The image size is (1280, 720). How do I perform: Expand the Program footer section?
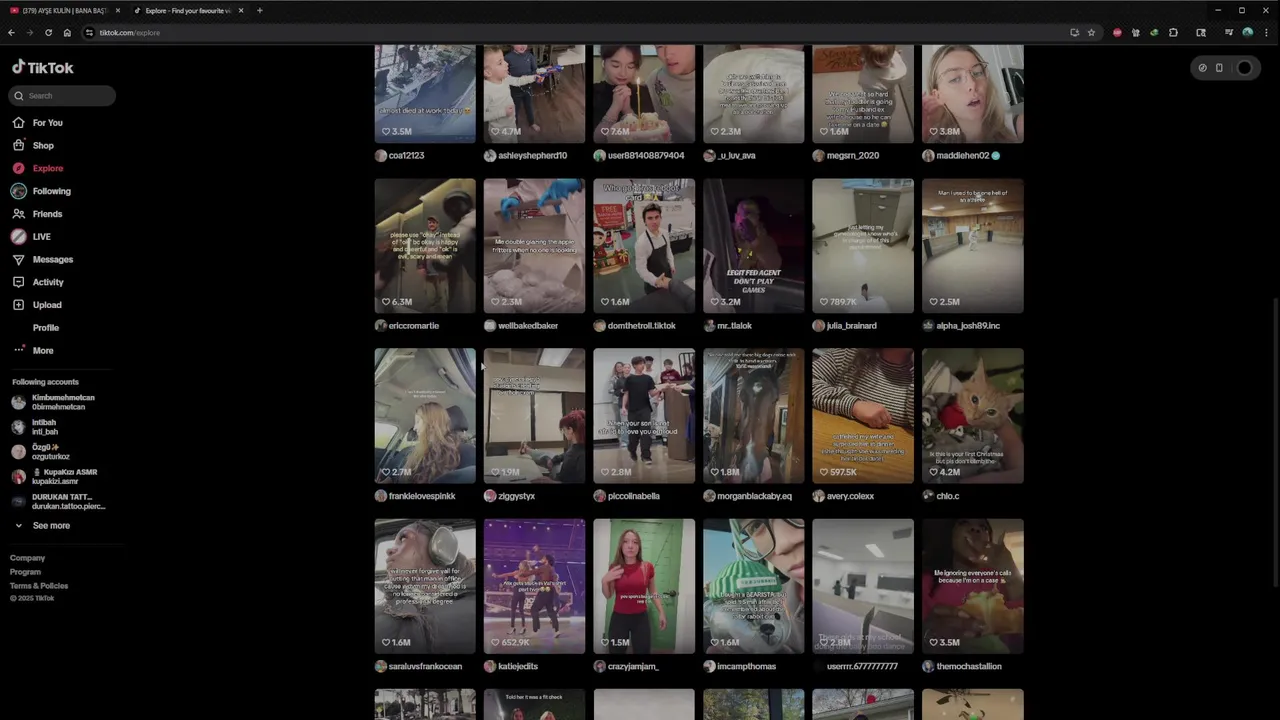coord(26,572)
